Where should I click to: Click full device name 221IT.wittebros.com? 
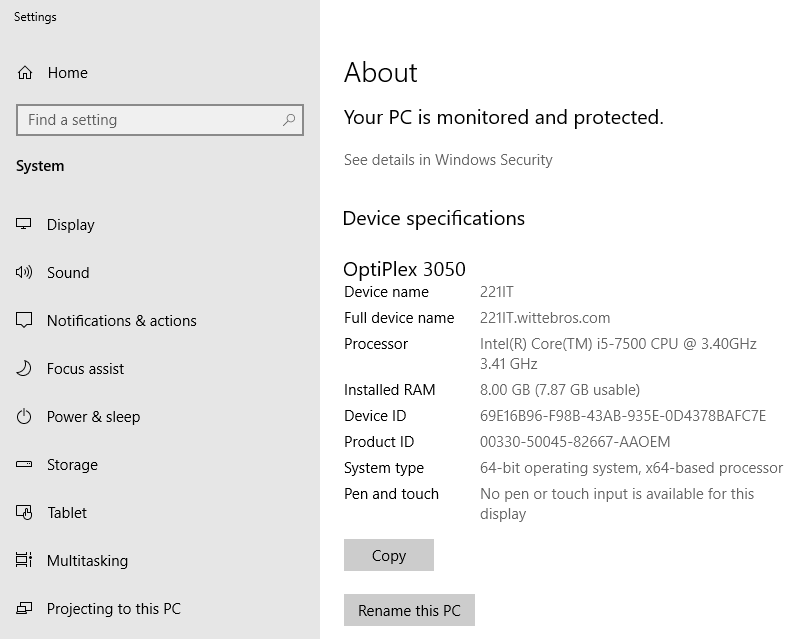[545, 317]
